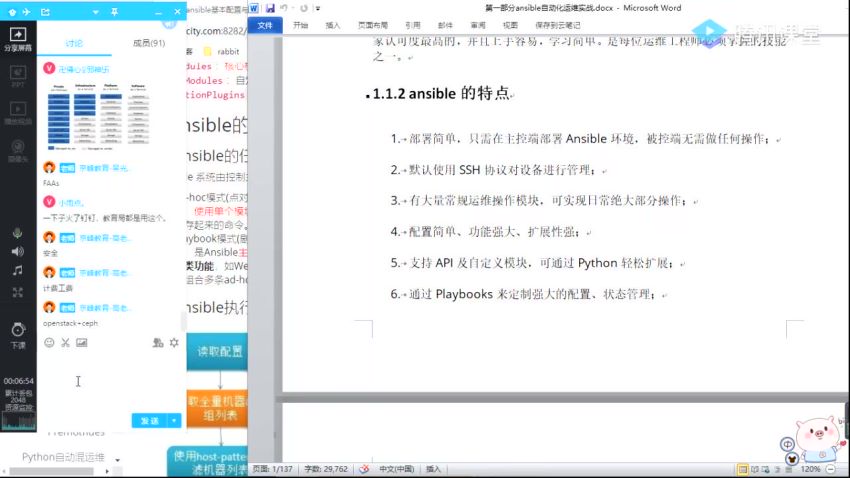Open the PPT panel in sidebar
Viewport: 850px width, 478px height.
tap(18, 76)
